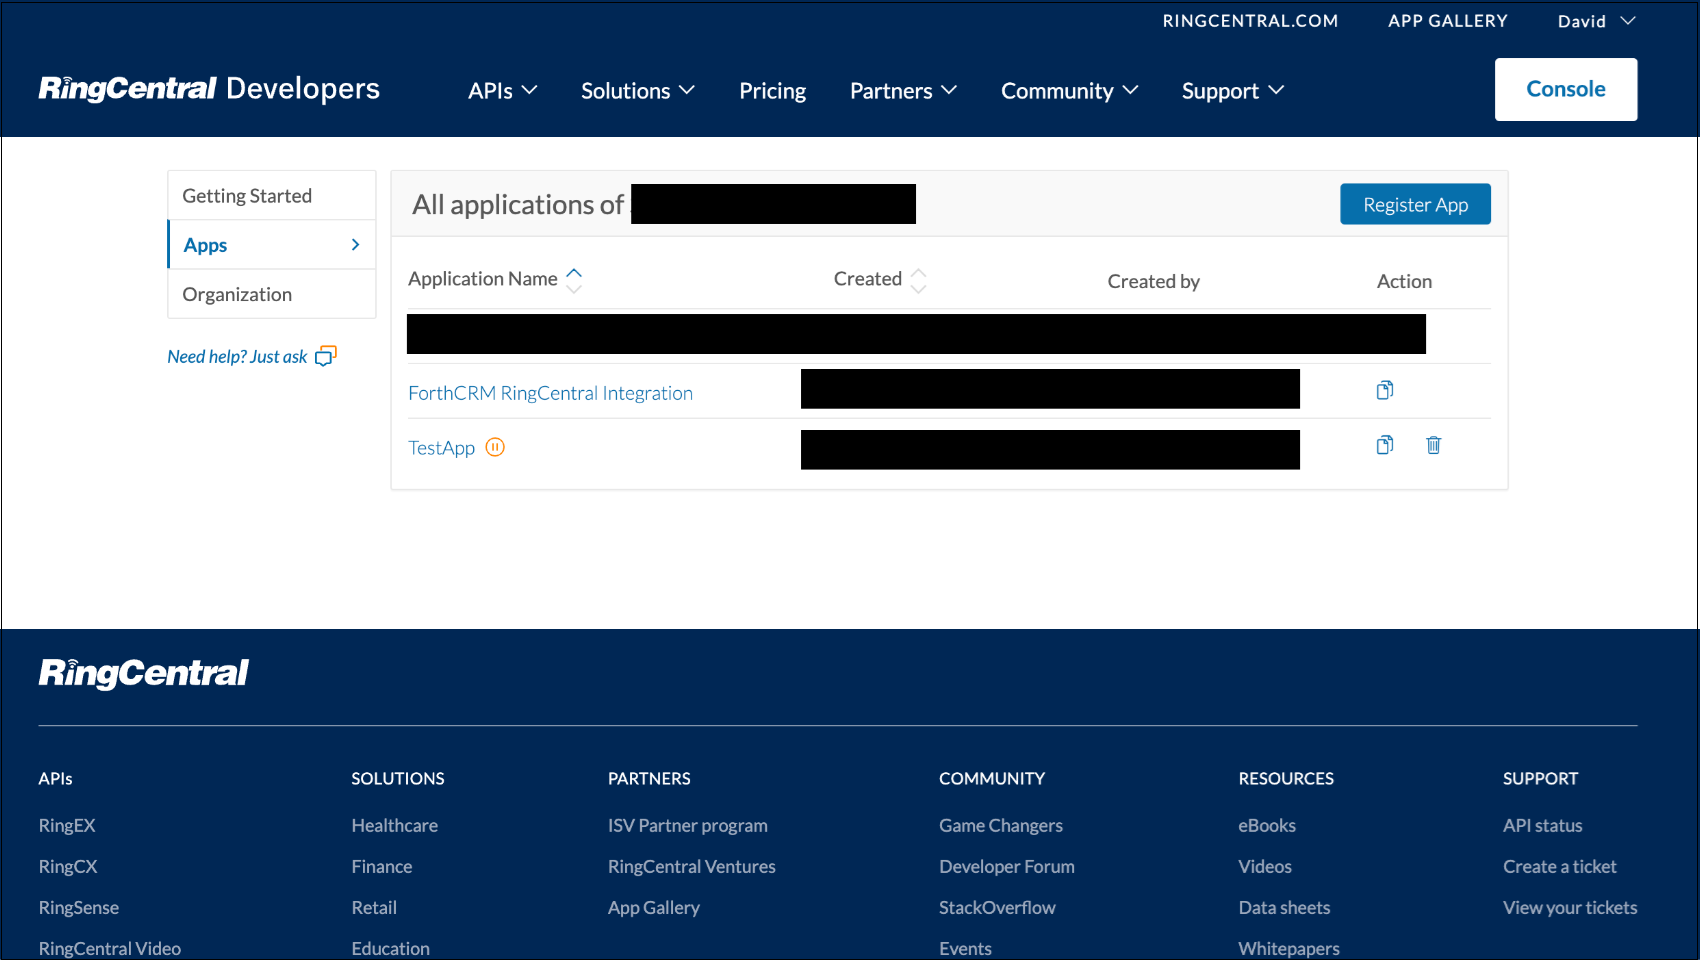Open Game Changers footer link
The height and width of the screenshot is (966, 1700).
click(x=1000, y=825)
